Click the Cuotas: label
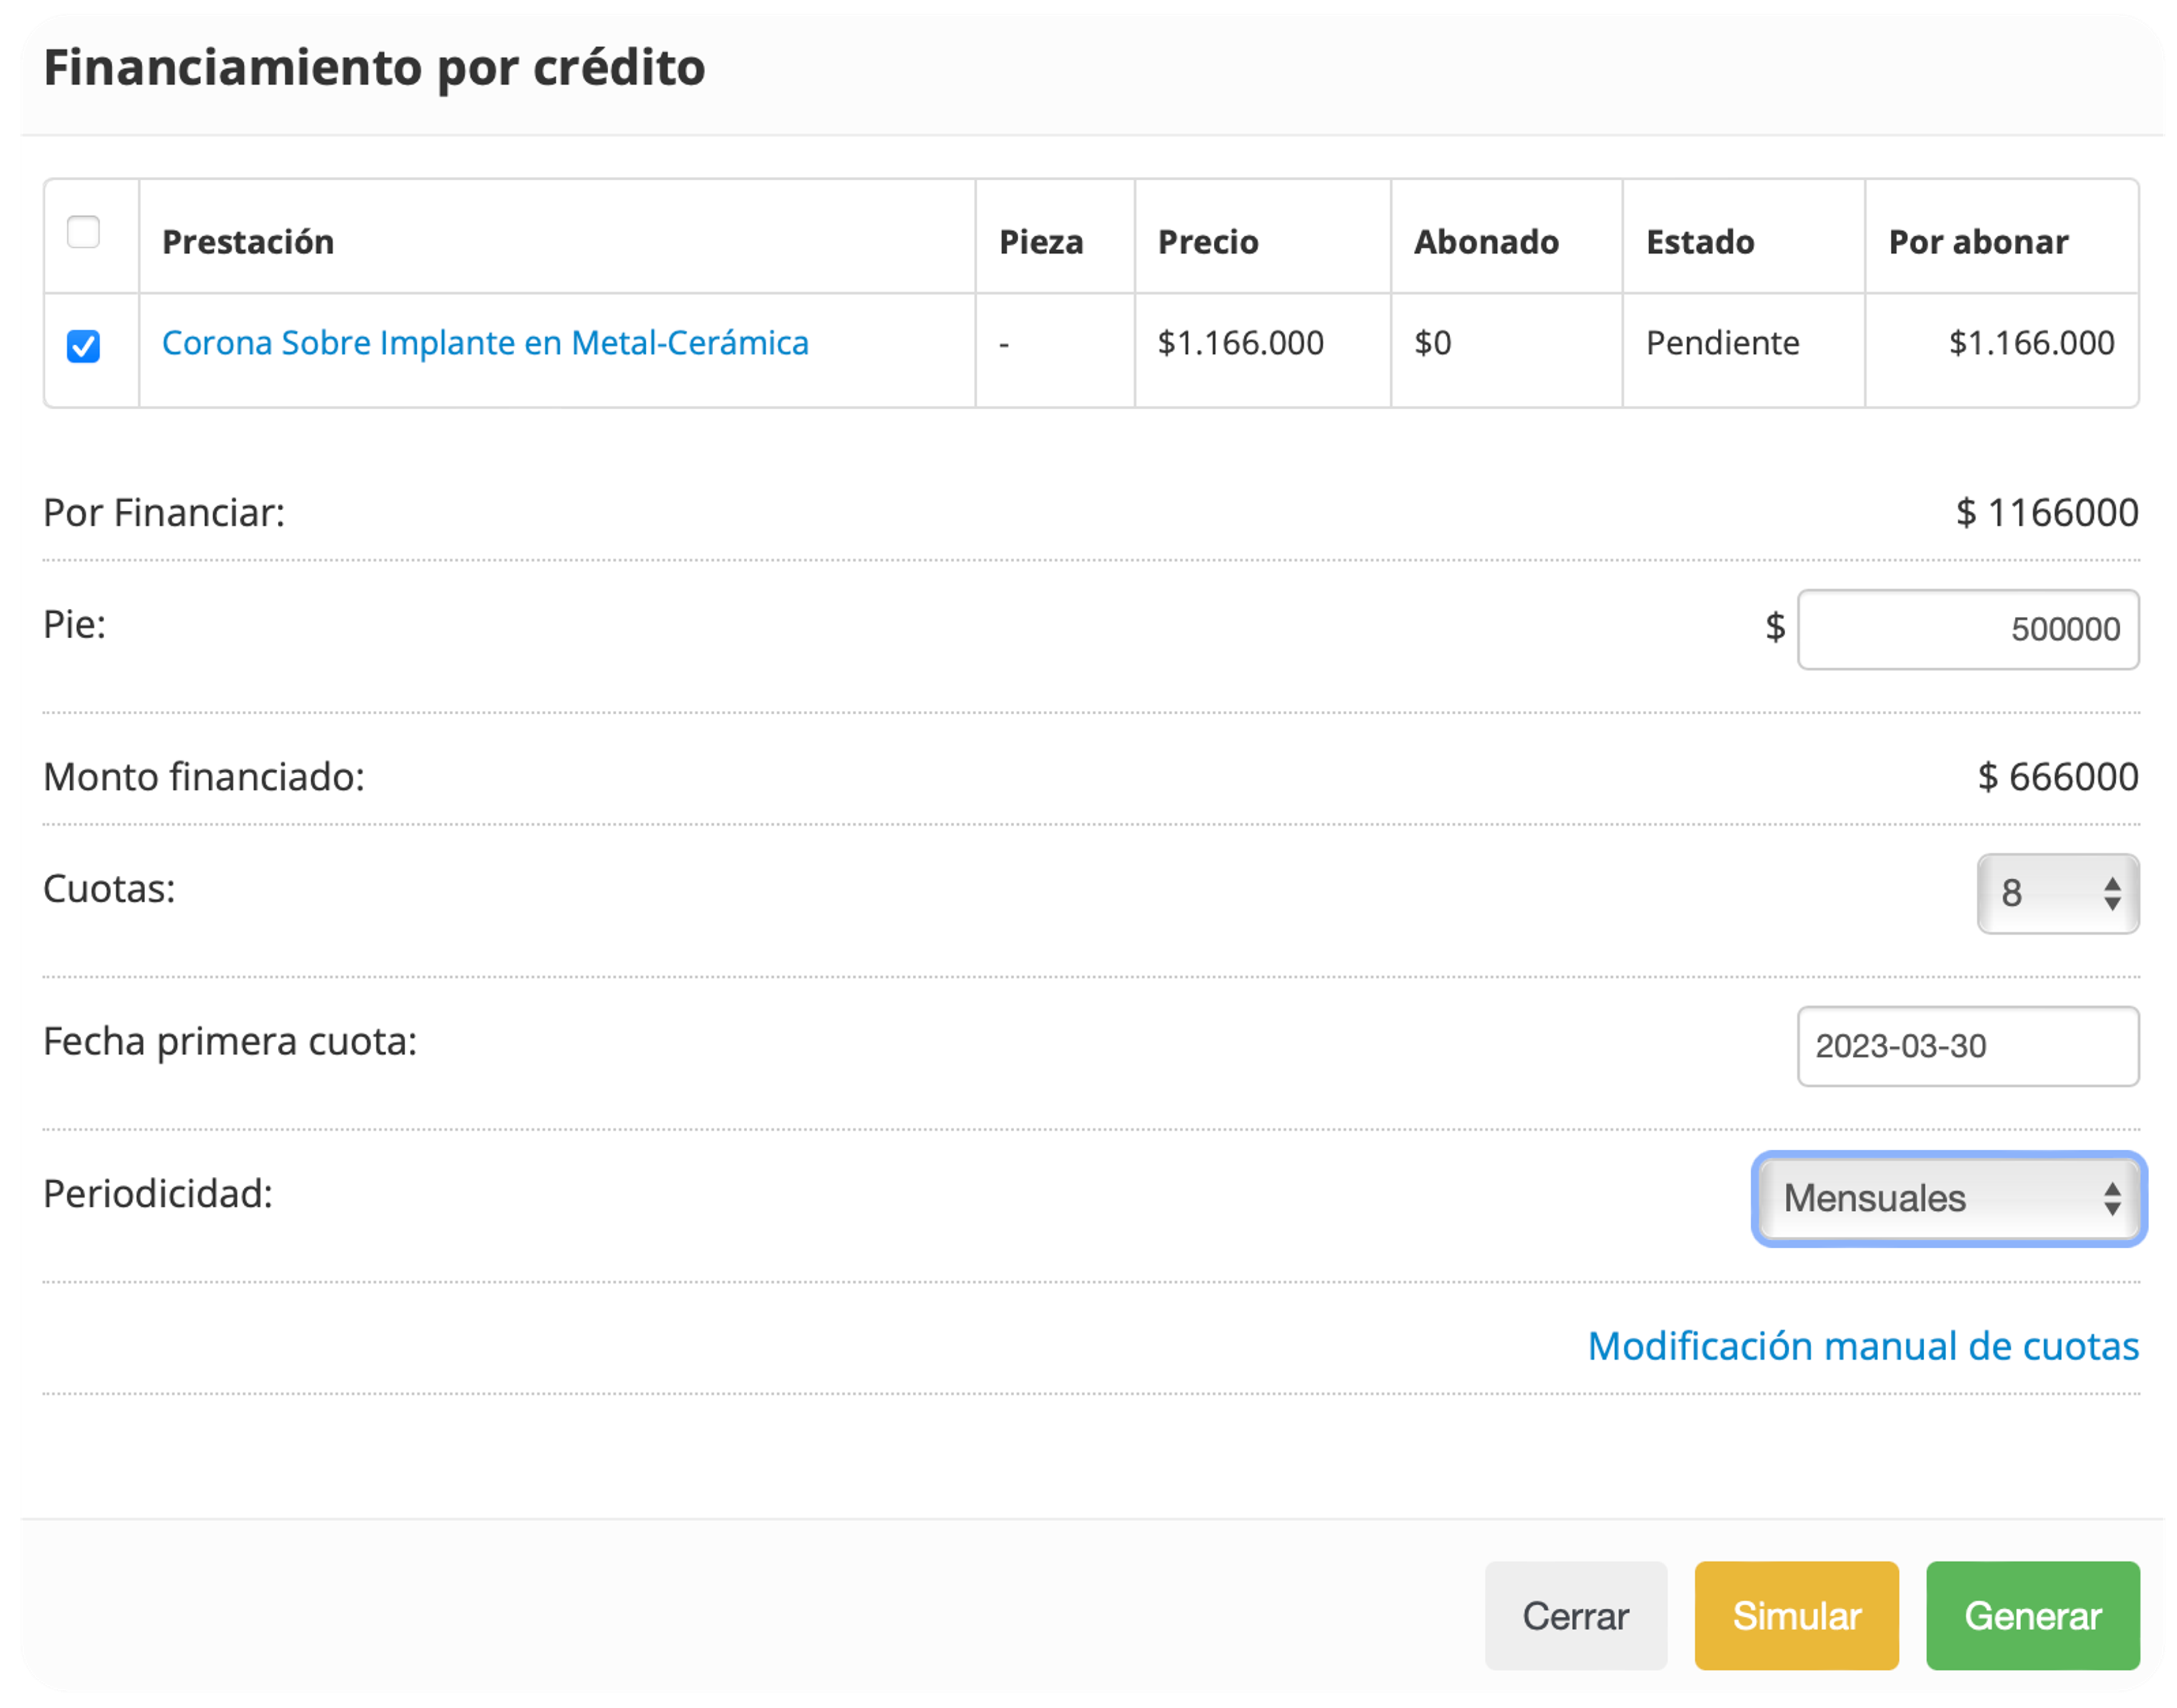Screen dimensions: 2177x1708 [x=109, y=889]
